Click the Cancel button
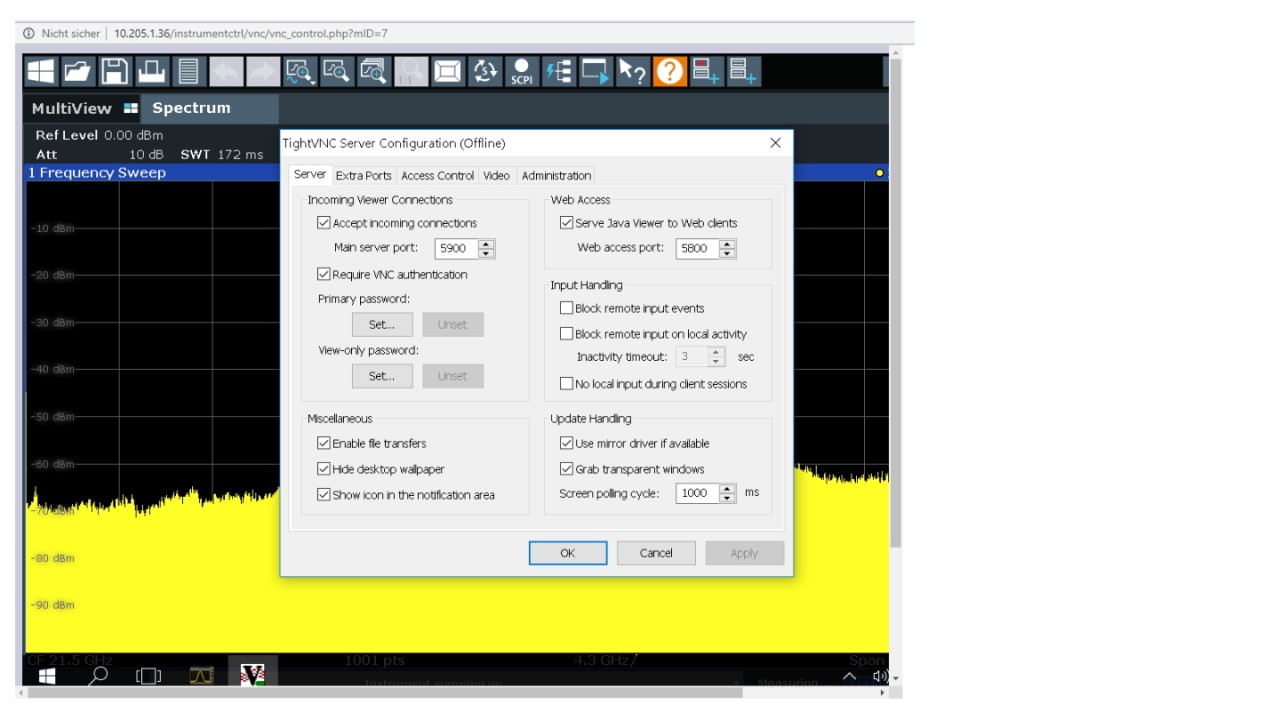 click(x=656, y=553)
